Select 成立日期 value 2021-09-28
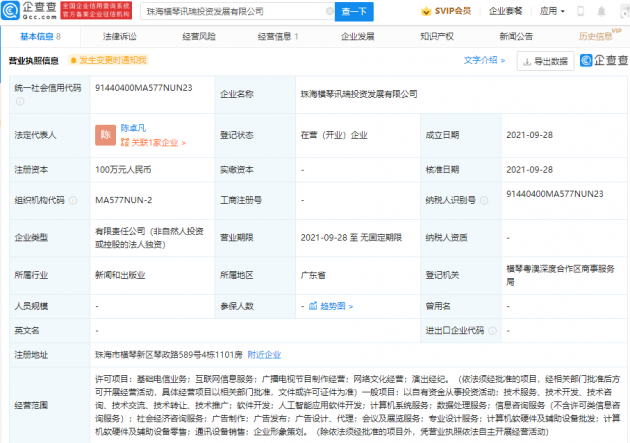 (529, 135)
